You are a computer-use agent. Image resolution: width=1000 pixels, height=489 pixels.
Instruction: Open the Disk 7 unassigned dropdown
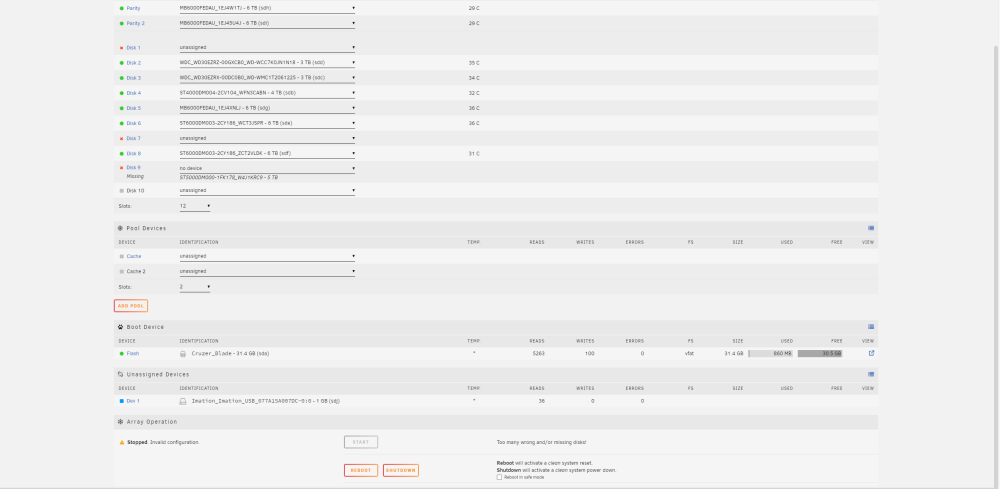[x=267, y=138]
